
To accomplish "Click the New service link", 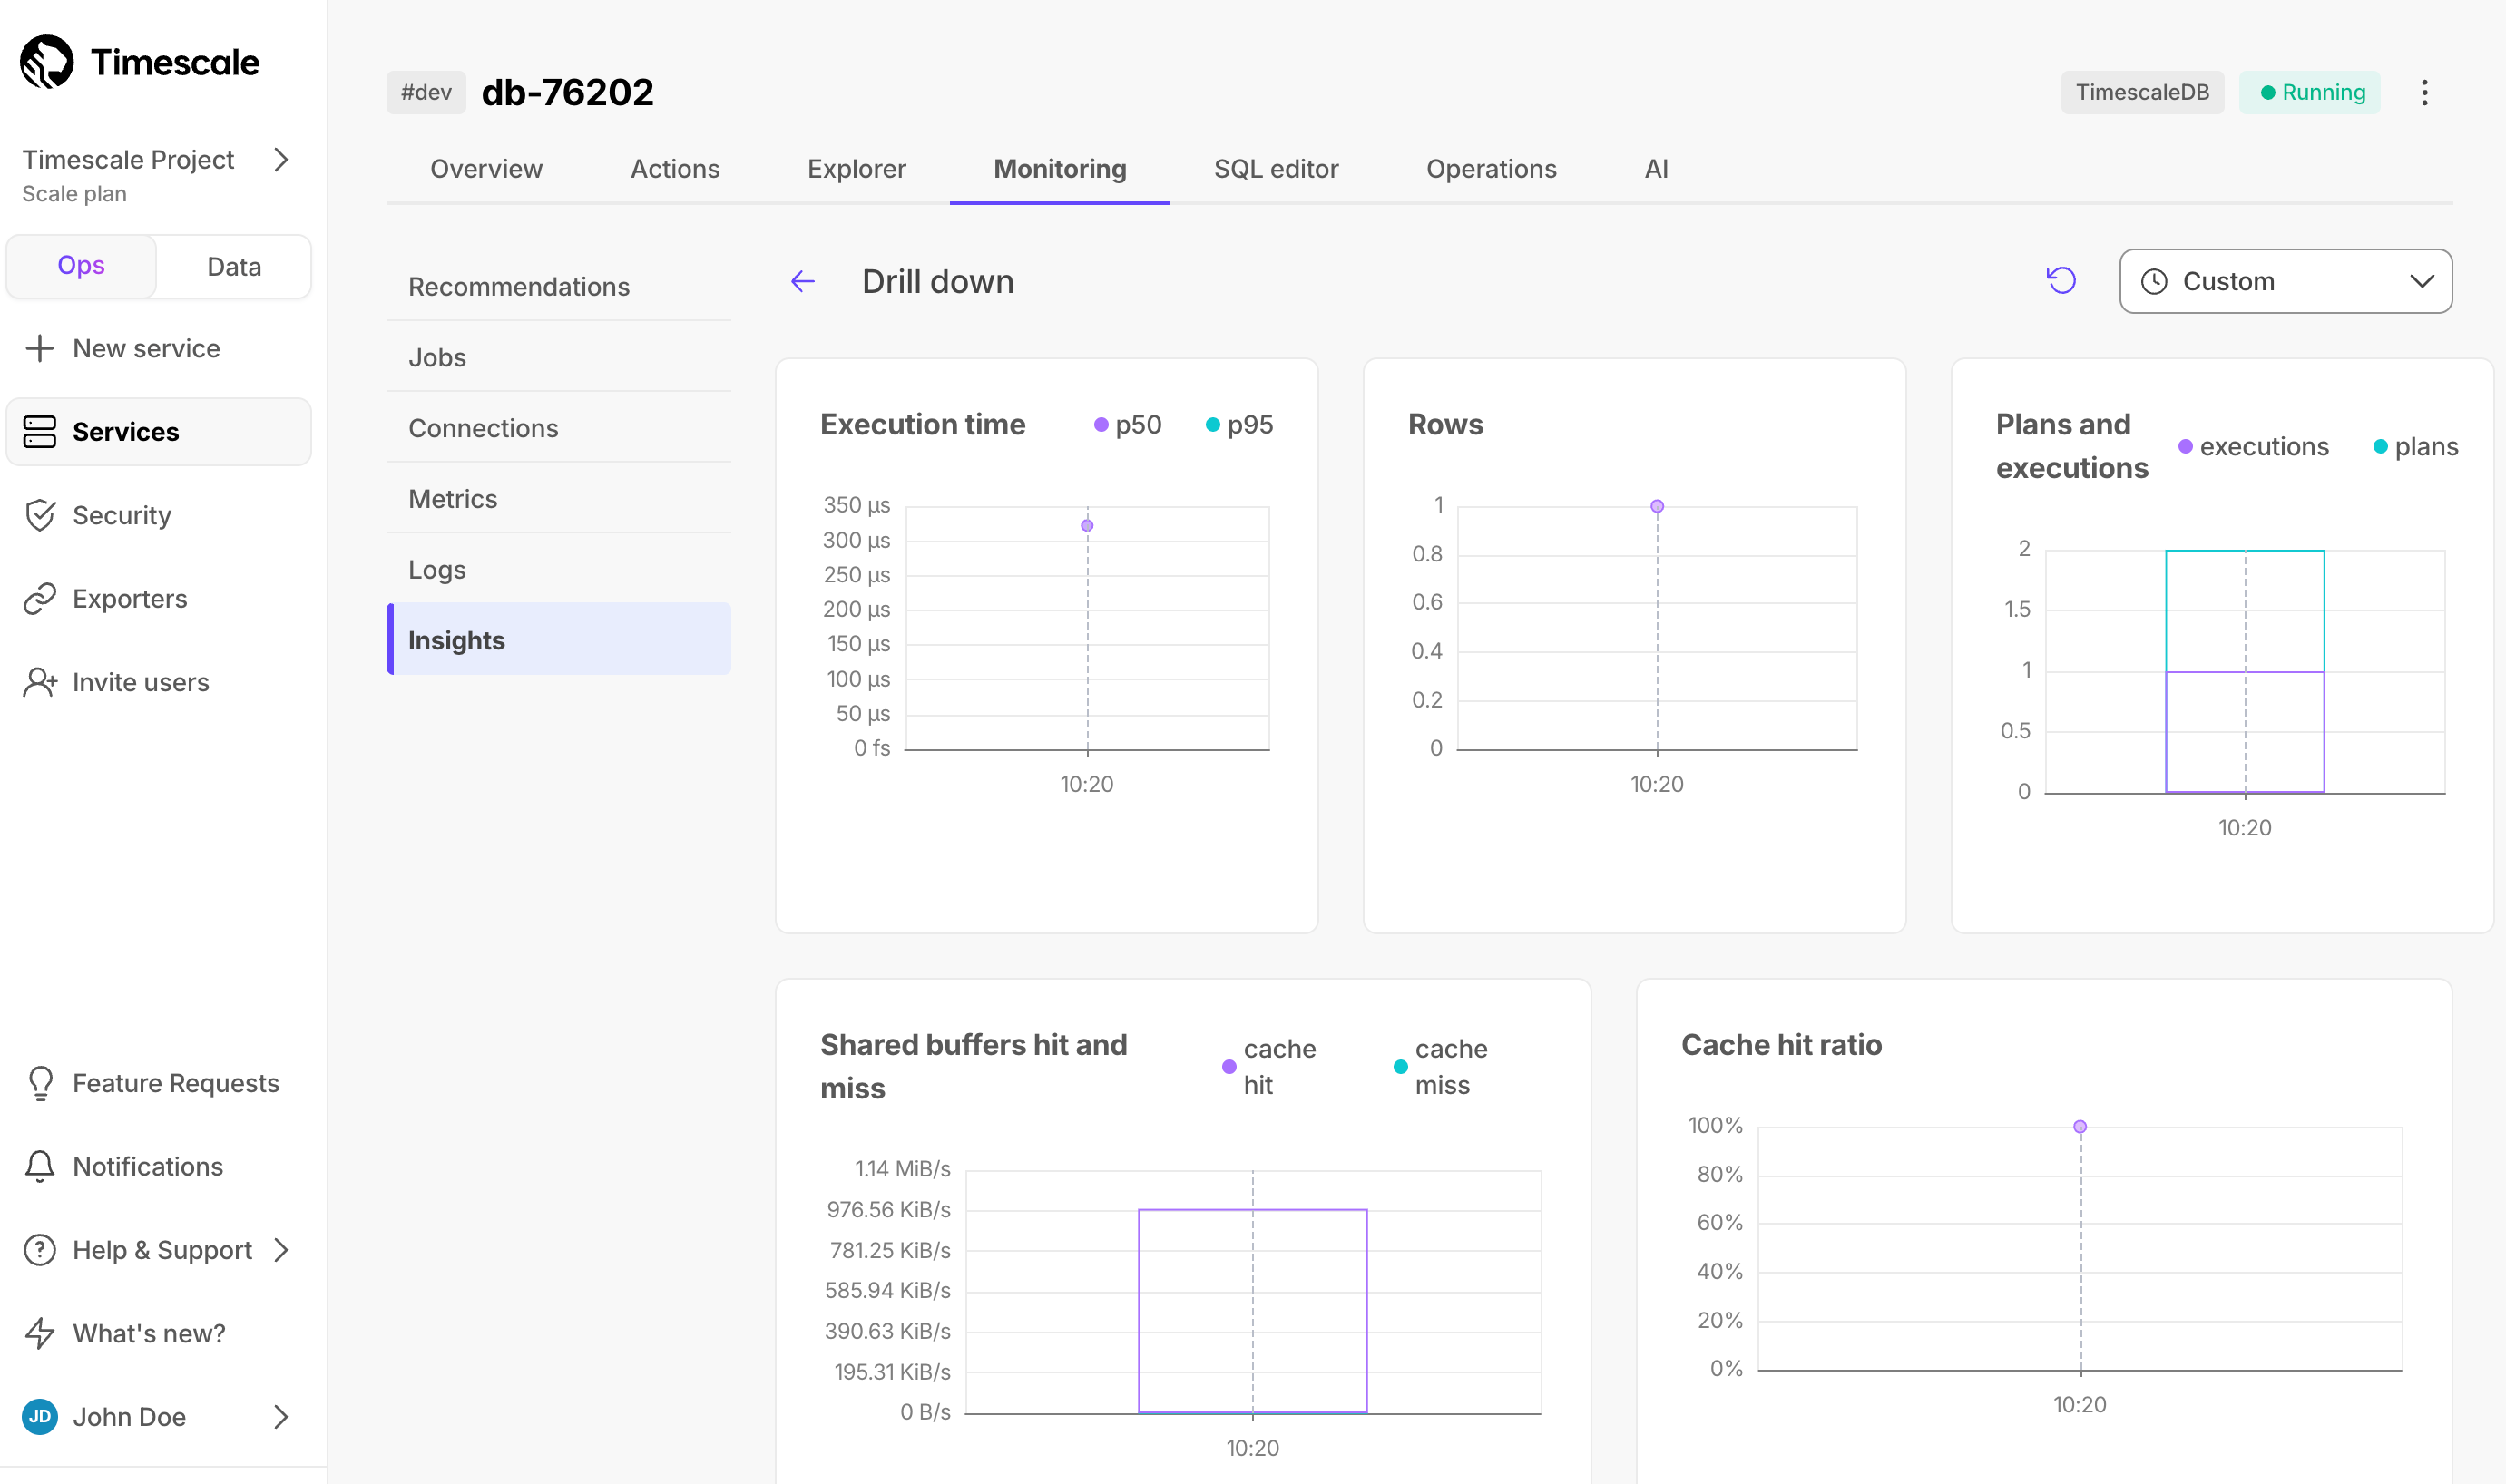I will pyautogui.click(x=146, y=348).
